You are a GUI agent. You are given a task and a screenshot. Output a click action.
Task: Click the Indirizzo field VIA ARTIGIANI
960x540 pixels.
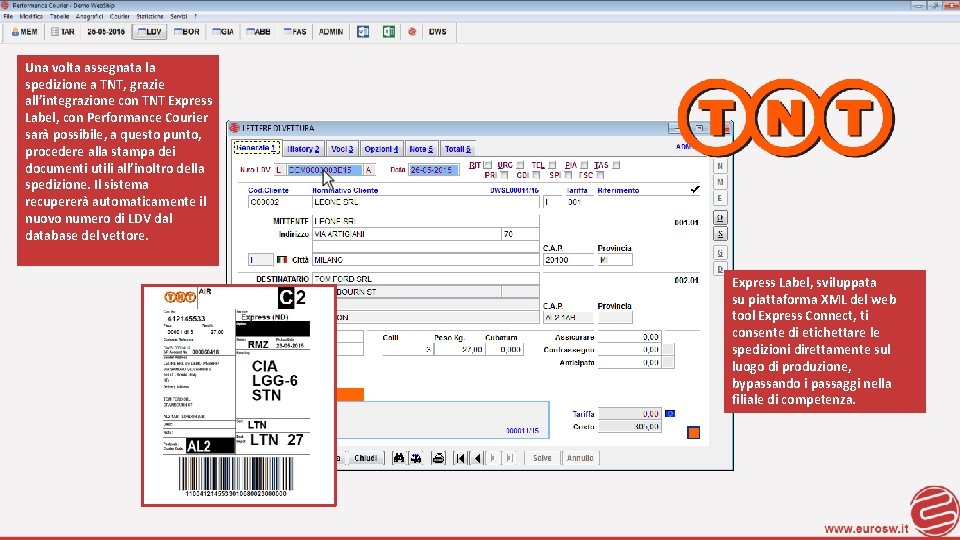tap(407, 234)
